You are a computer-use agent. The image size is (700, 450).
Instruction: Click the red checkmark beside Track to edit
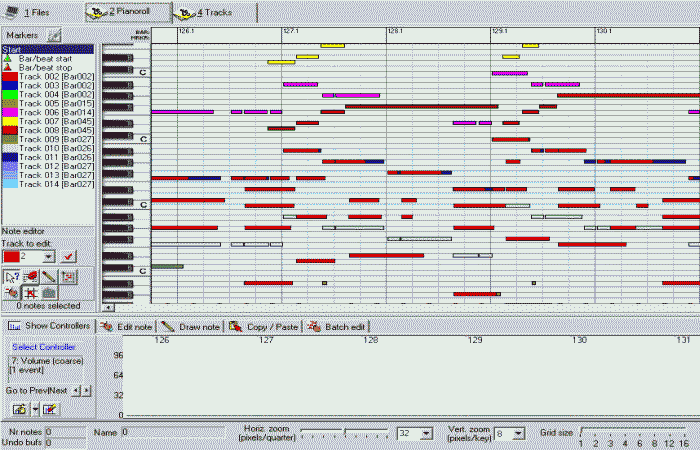tap(68, 257)
